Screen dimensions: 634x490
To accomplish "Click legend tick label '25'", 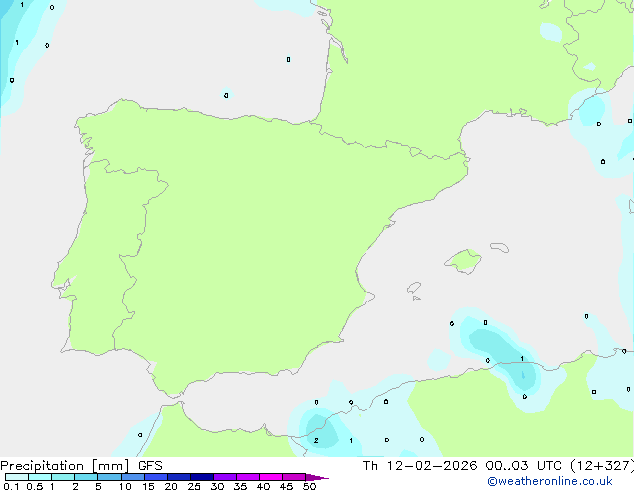I will [x=194, y=486].
